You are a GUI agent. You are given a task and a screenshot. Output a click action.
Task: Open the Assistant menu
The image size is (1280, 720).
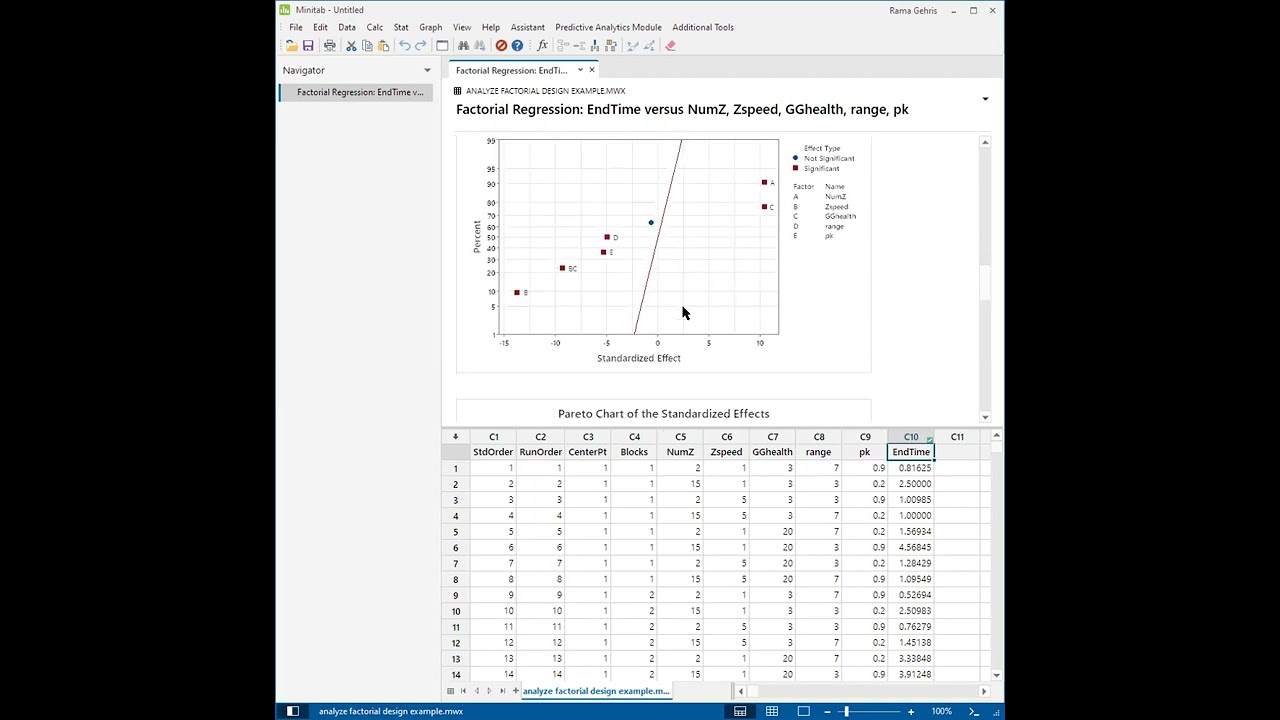coord(528,27)
